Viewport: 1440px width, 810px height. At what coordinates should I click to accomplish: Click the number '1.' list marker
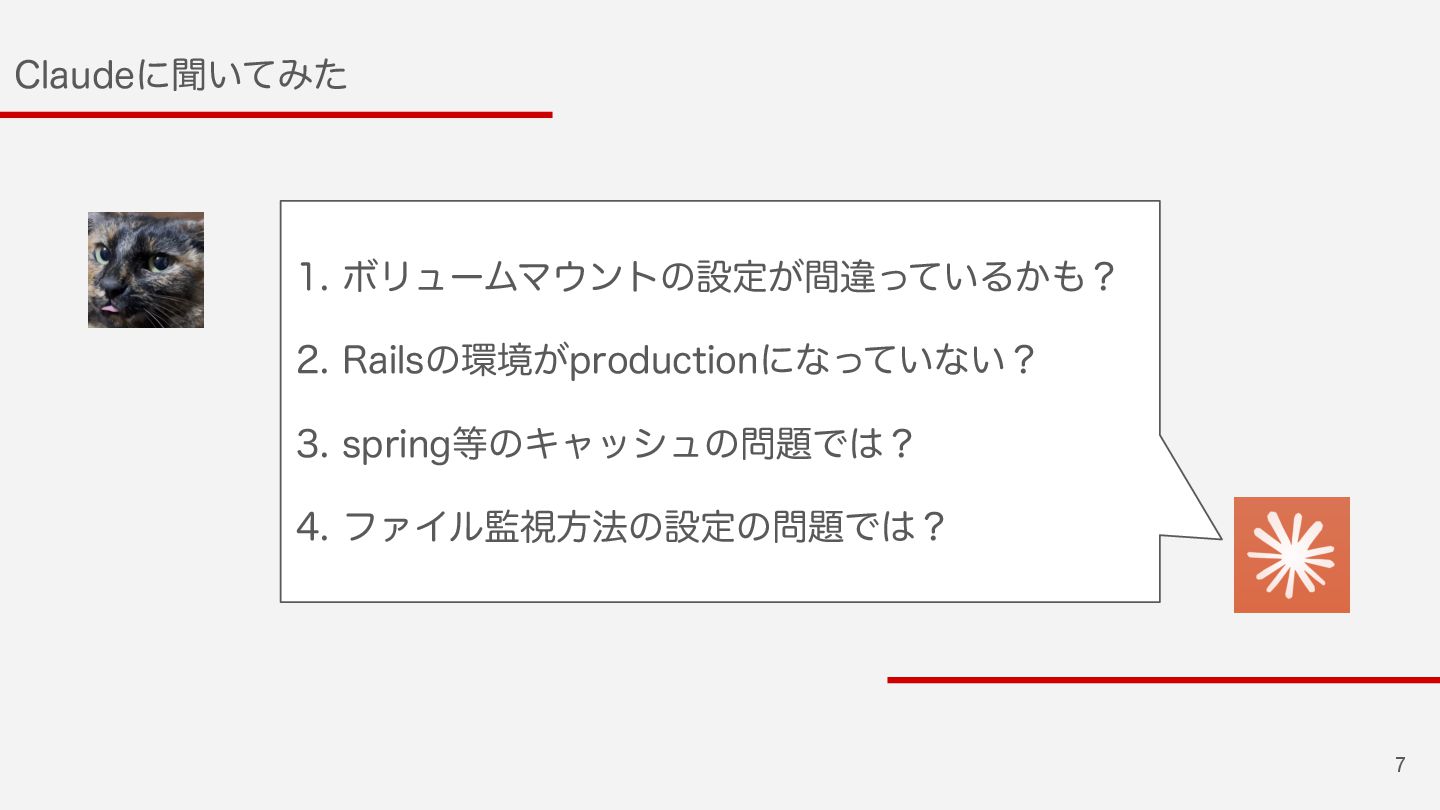click(313, 277)
